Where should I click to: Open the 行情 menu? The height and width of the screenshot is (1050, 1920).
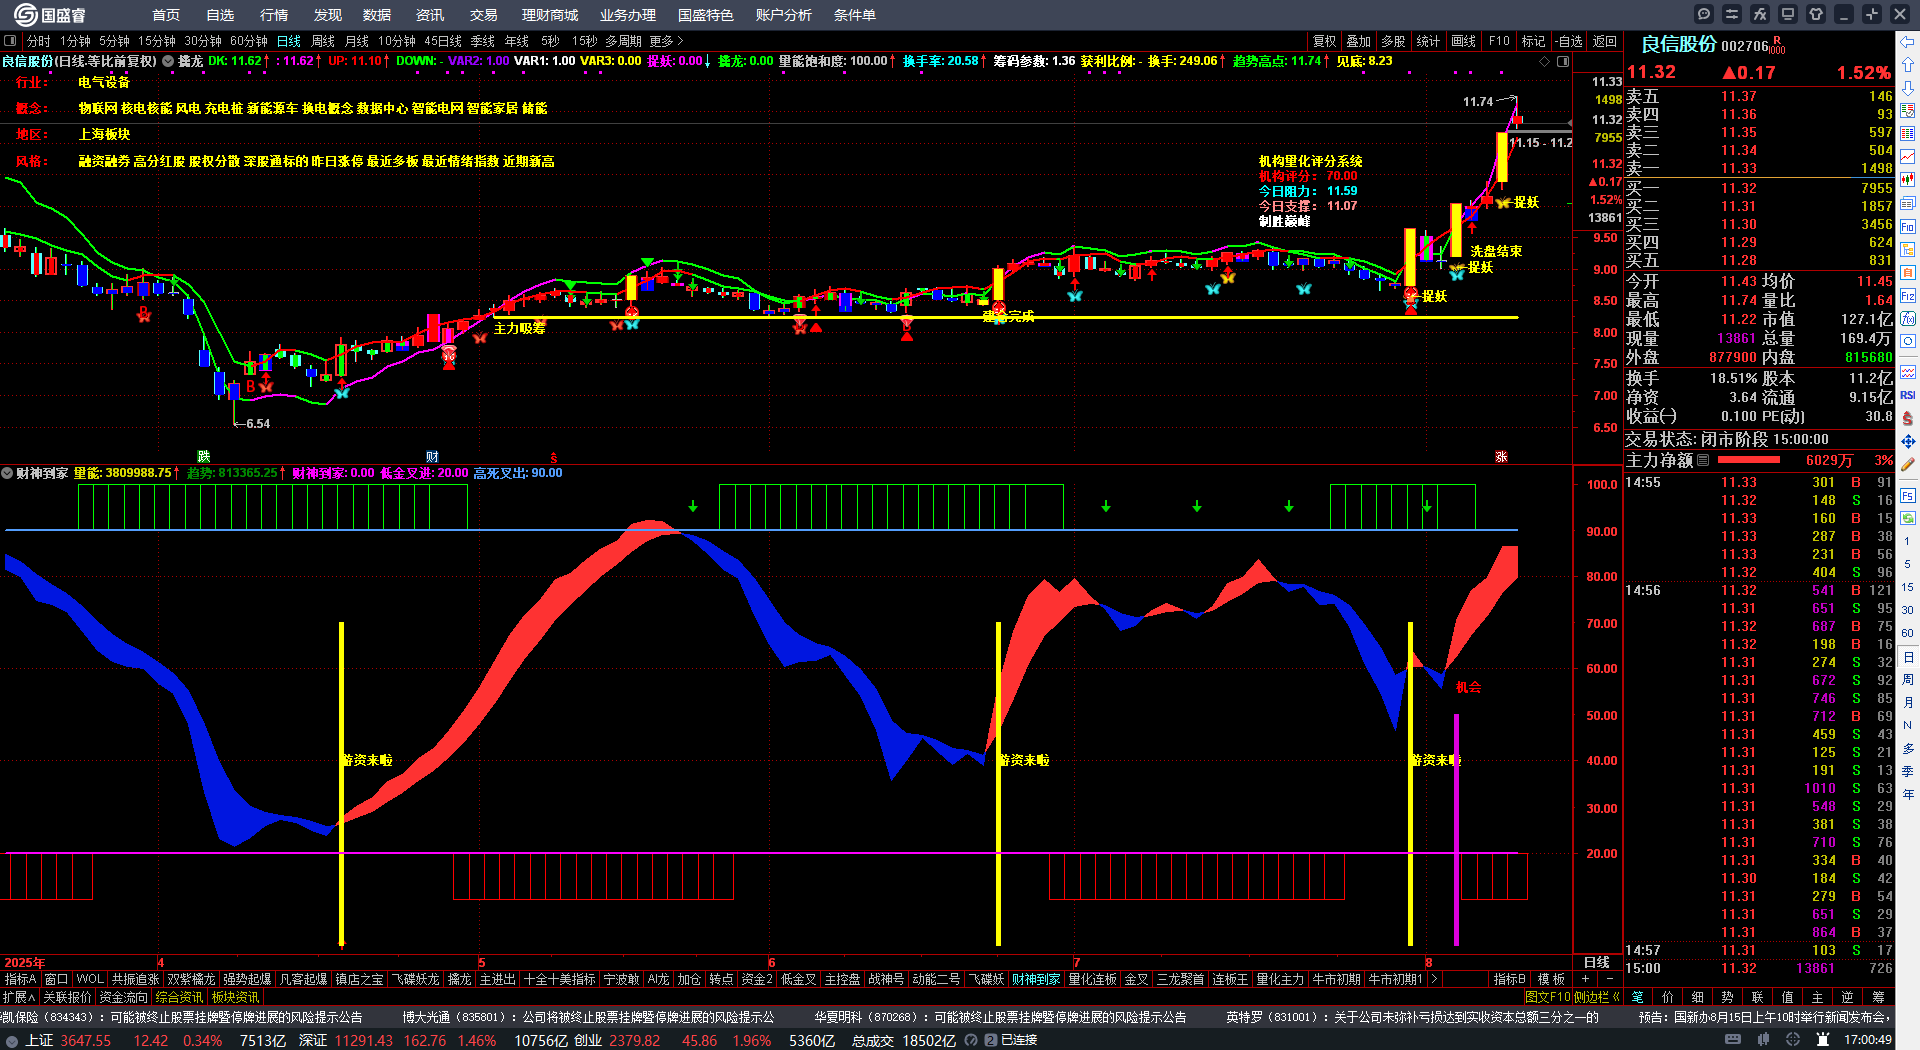point(274,15)
